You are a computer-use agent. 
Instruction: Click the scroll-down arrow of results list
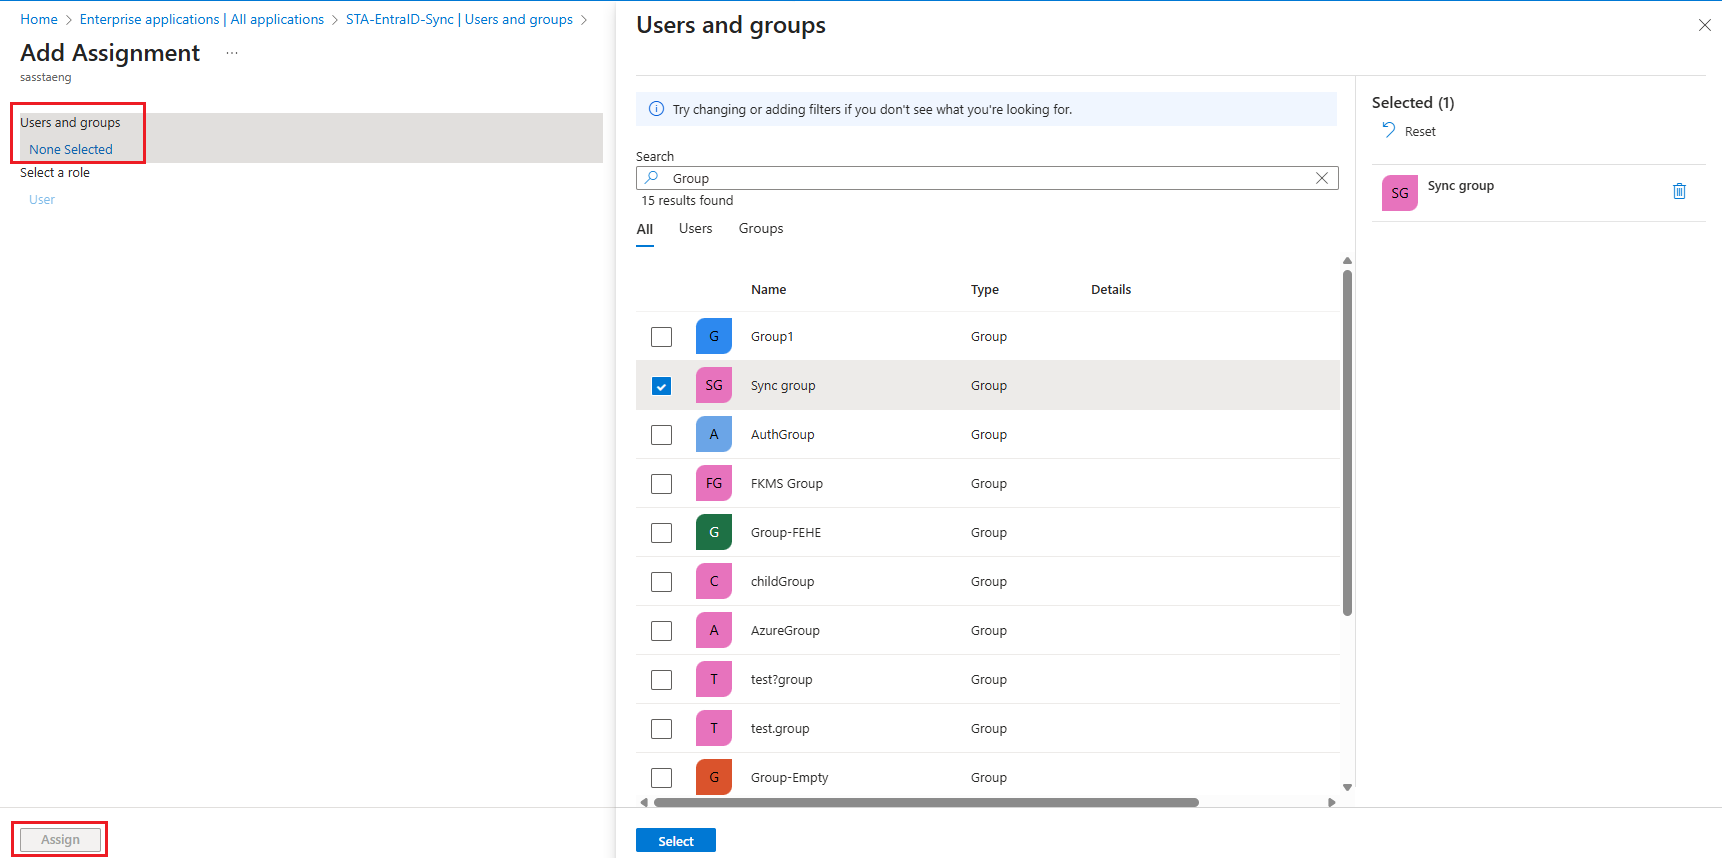point(1347,787)
